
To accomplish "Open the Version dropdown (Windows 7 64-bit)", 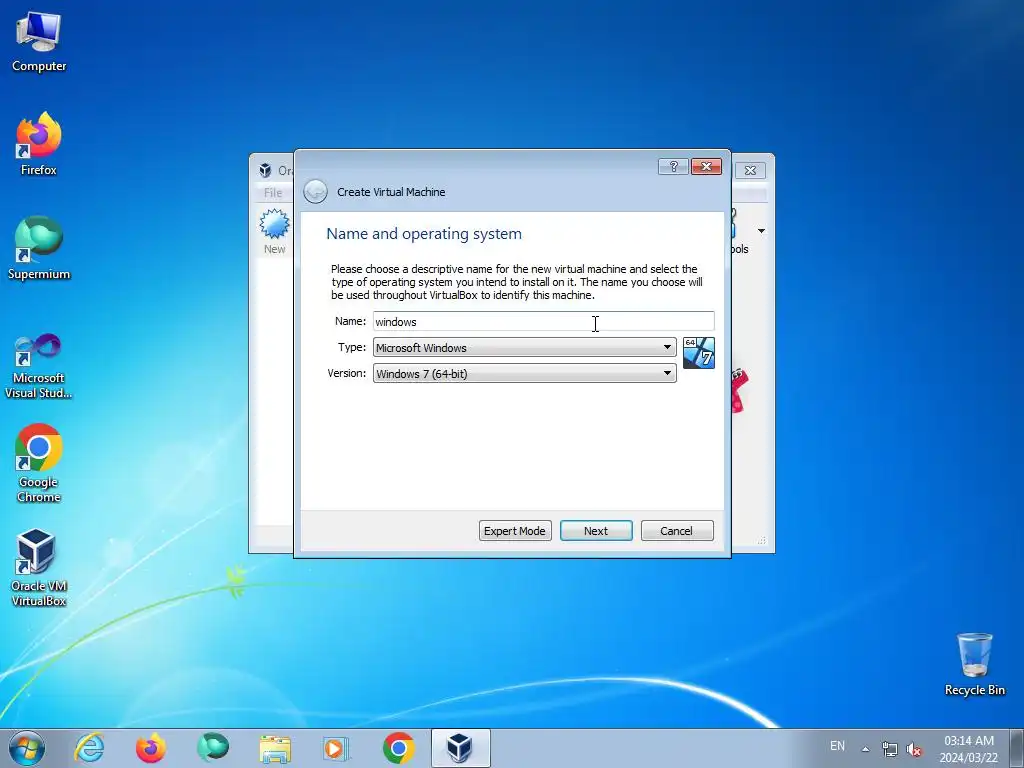I will pos(524,374).
